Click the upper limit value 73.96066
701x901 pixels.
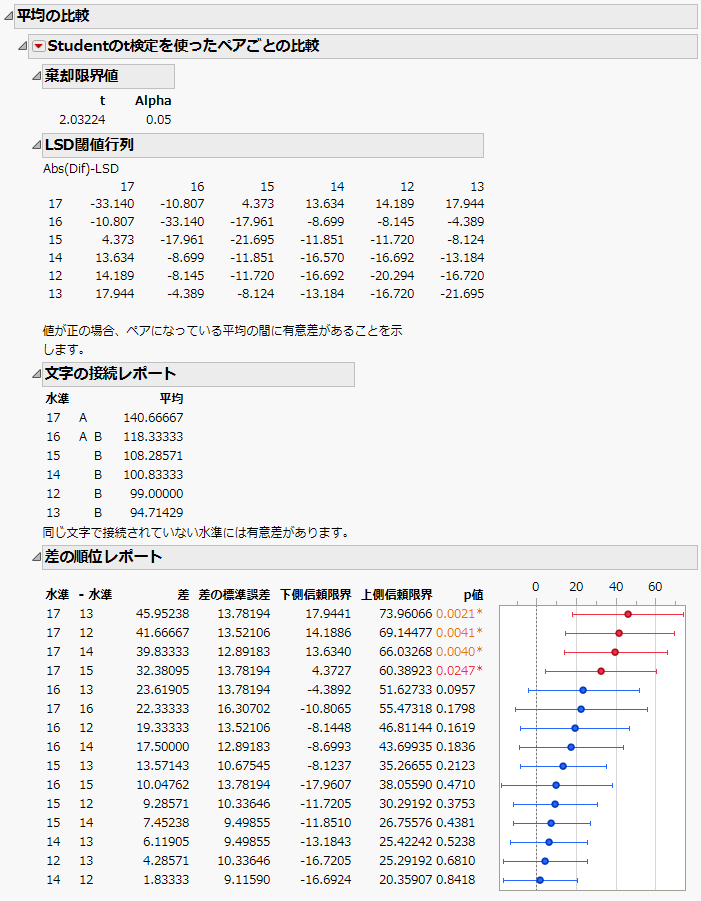point(406,614)
